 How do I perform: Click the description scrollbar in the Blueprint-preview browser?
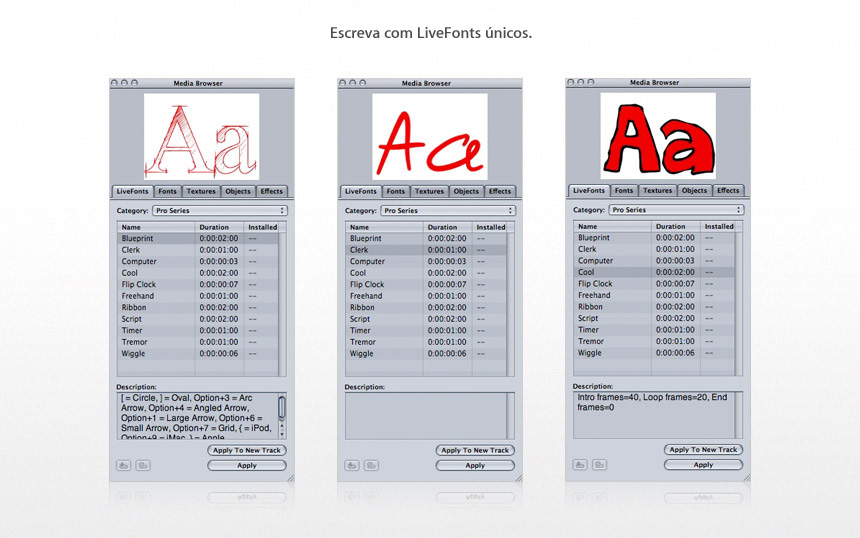[x=282, y=416]
